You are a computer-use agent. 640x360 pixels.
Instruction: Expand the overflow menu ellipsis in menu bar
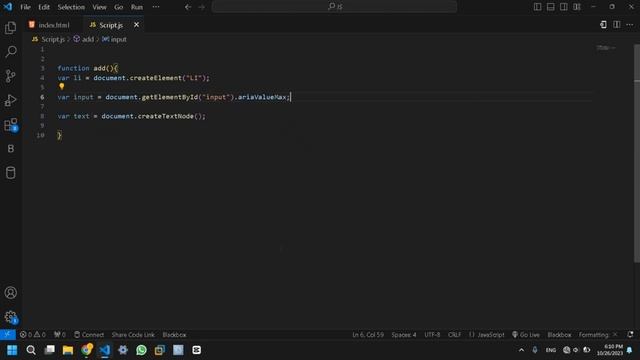156,7
